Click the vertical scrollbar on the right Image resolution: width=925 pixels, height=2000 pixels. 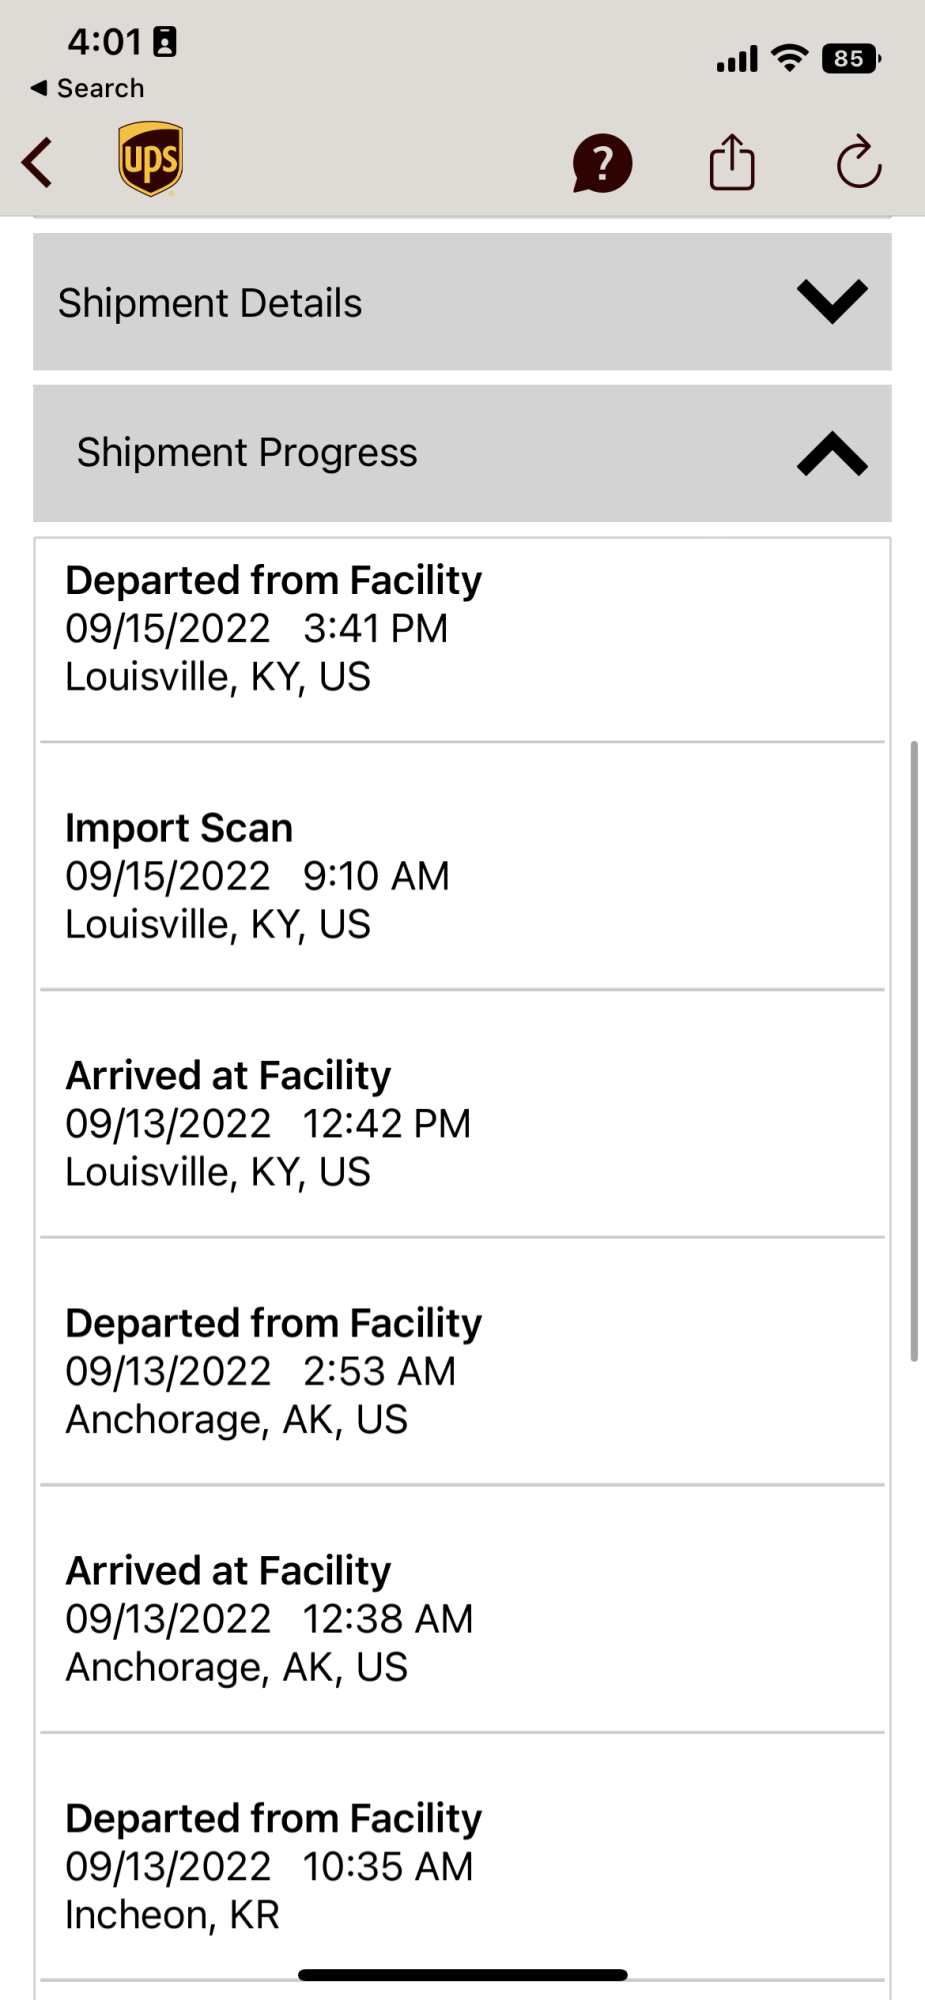[914, 1051]
